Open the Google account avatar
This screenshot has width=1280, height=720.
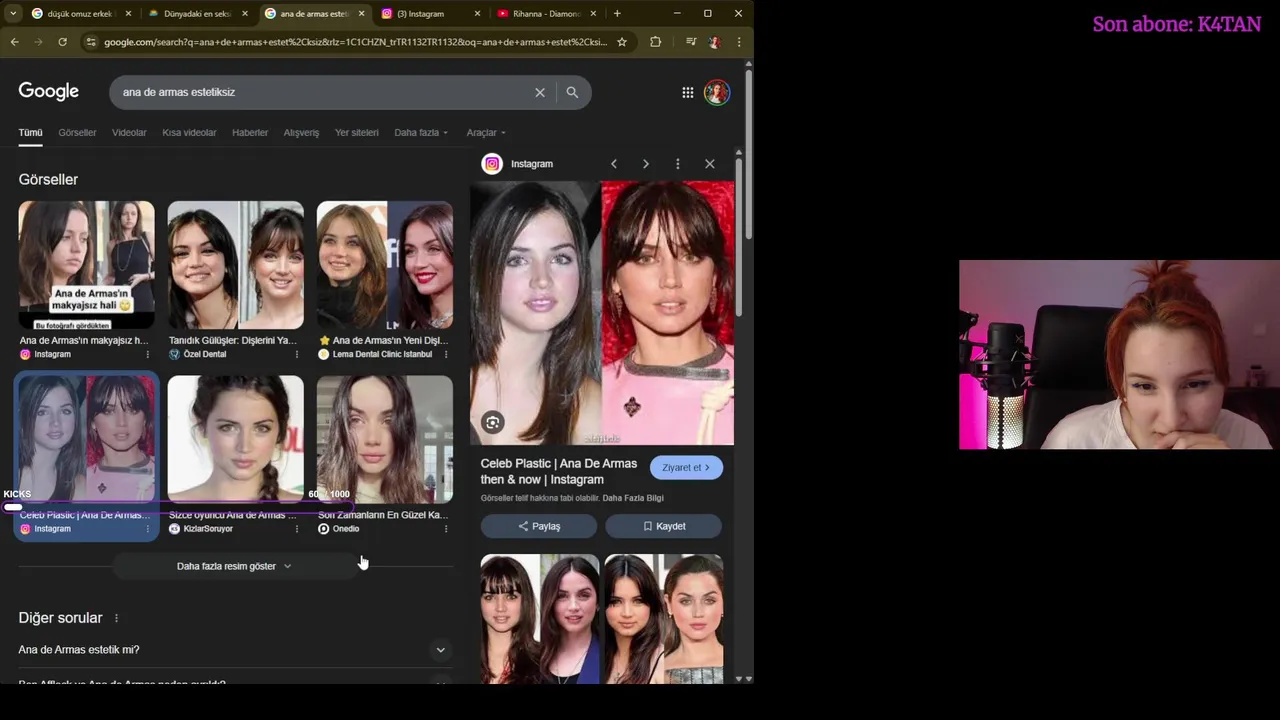pos(717,92)
